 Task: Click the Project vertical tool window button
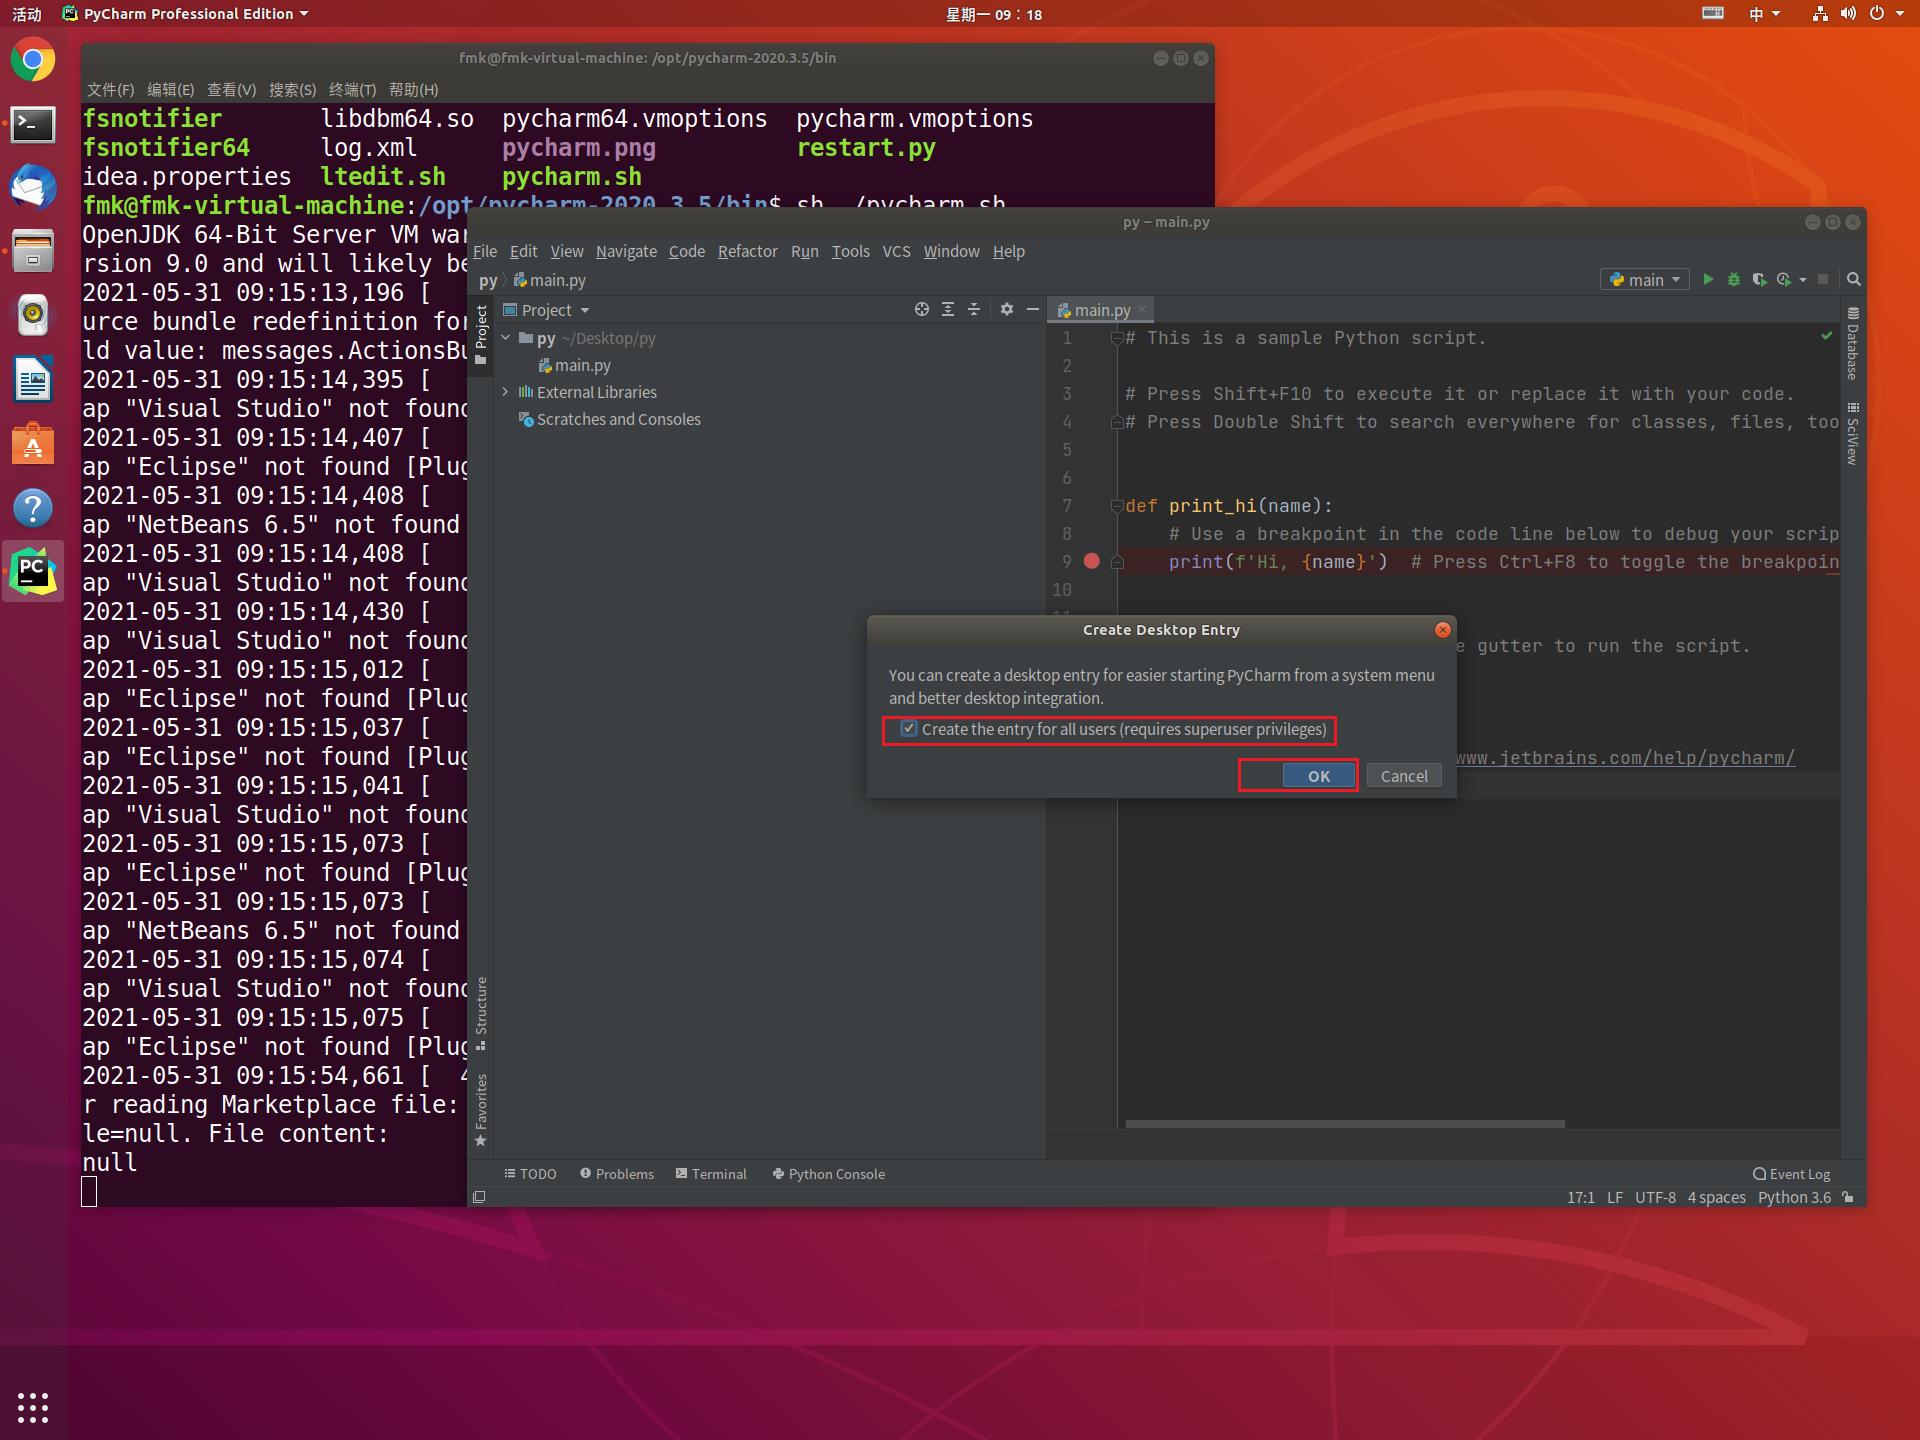[481, 335]
